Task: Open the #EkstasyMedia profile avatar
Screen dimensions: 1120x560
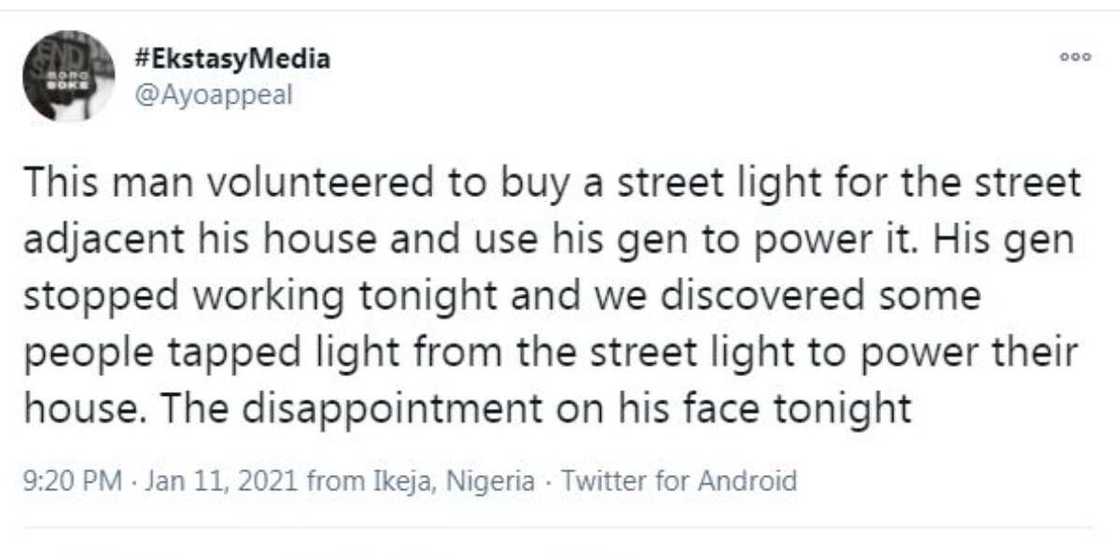Action: (x=68, y=76)
